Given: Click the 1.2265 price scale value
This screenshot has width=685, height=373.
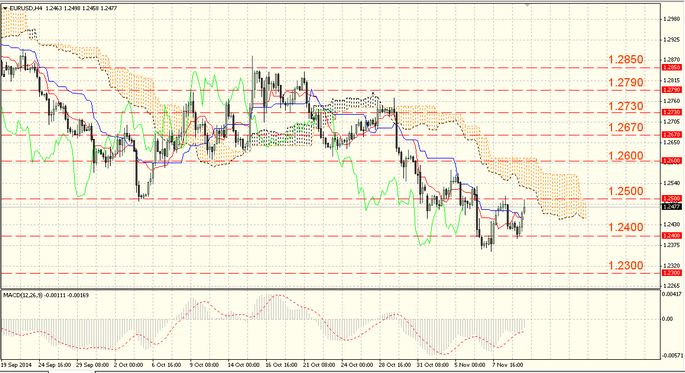Looking at the screenshot, I should coord(671,286).
